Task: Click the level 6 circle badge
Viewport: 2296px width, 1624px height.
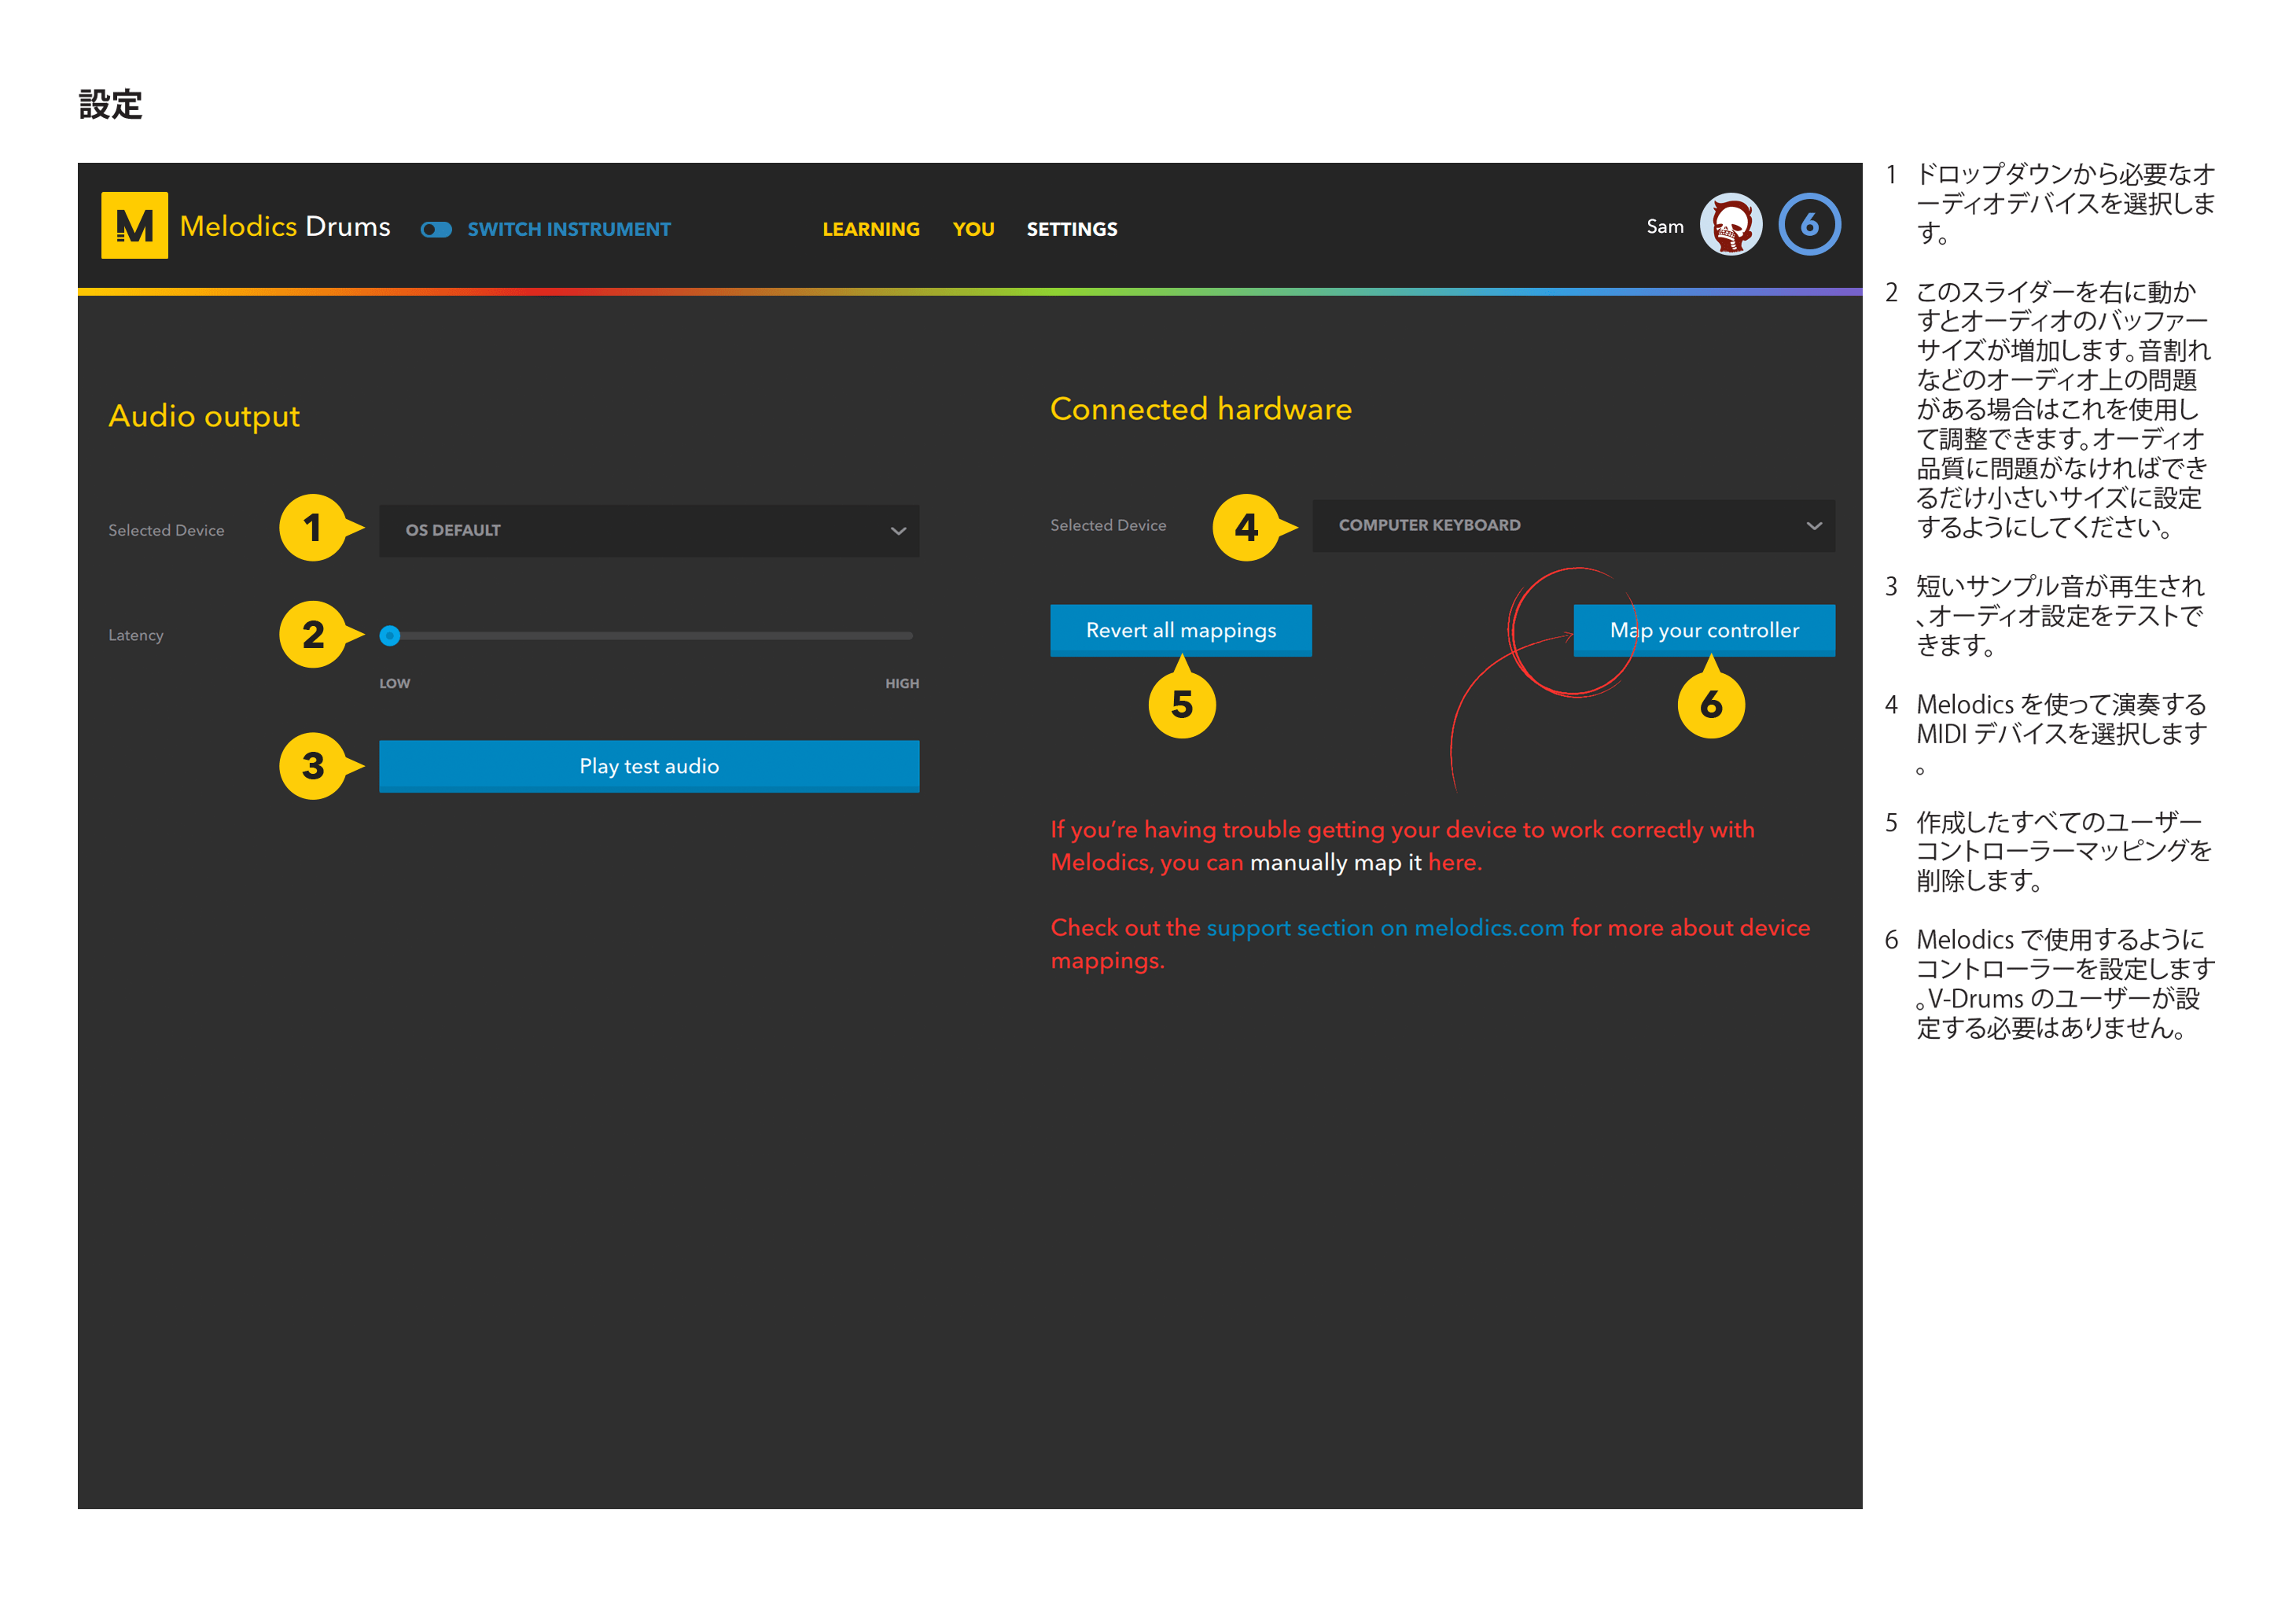Action: [1809, 224]
